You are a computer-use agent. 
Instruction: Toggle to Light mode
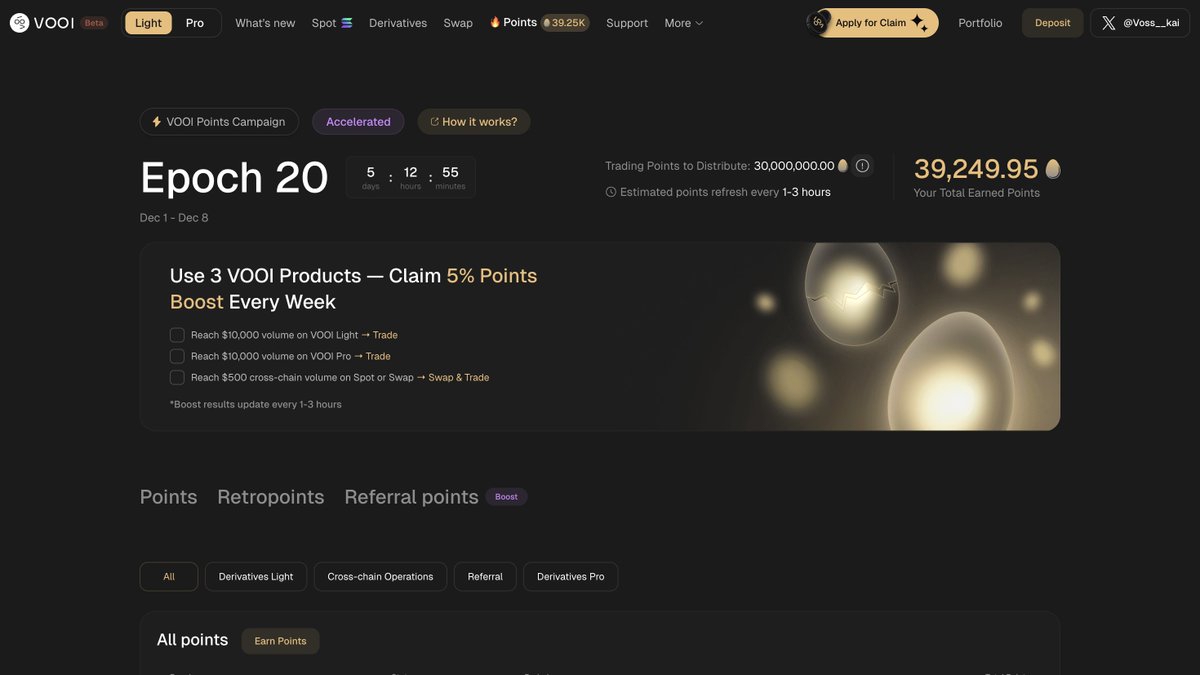[148, 23]
